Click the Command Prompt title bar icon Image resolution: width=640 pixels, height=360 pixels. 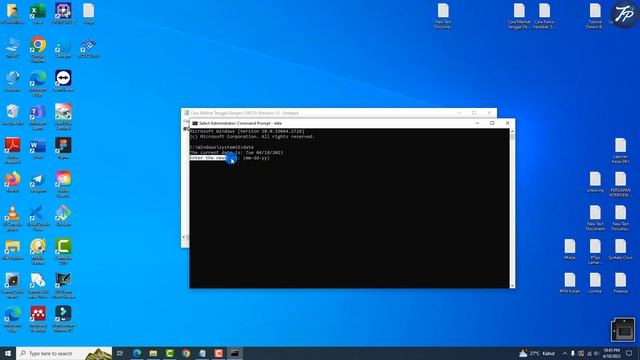(x=195, y=123)
